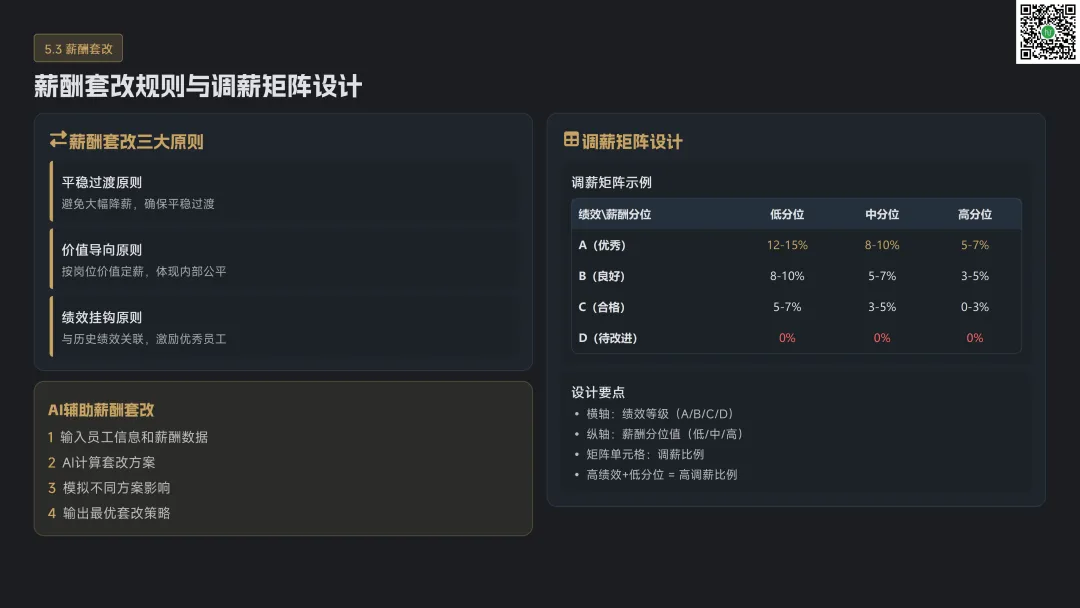Viewport: 1080px width, 608px height.
Task: Click step 4 输出最优套改策略
Action: pyautogui.click(x=109, y=513)
